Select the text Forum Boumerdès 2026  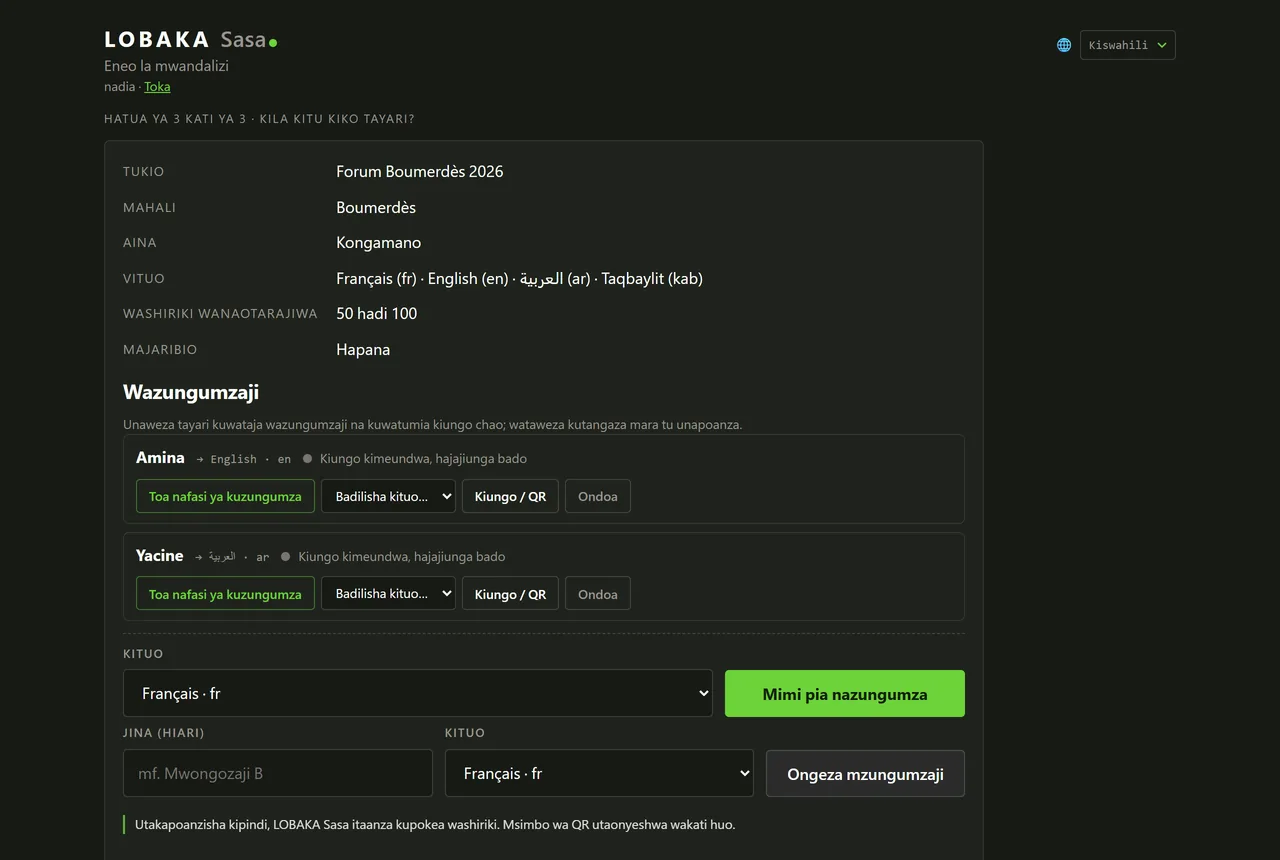[420, 172]
